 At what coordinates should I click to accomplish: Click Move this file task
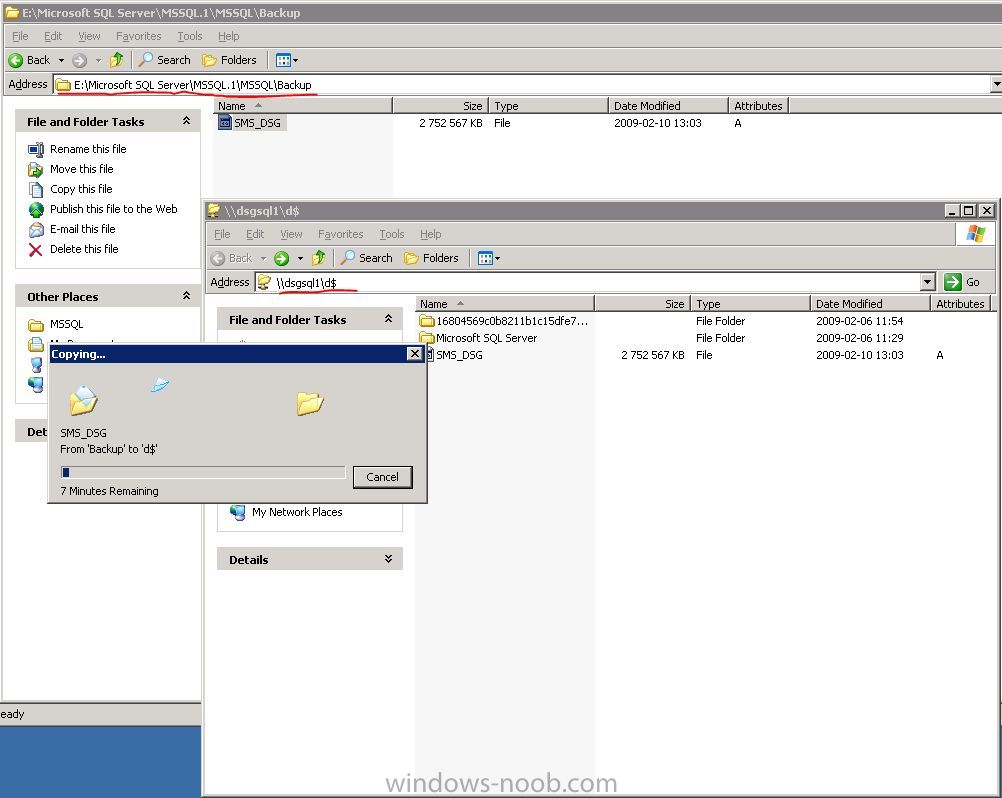click(x=71, y=169)
